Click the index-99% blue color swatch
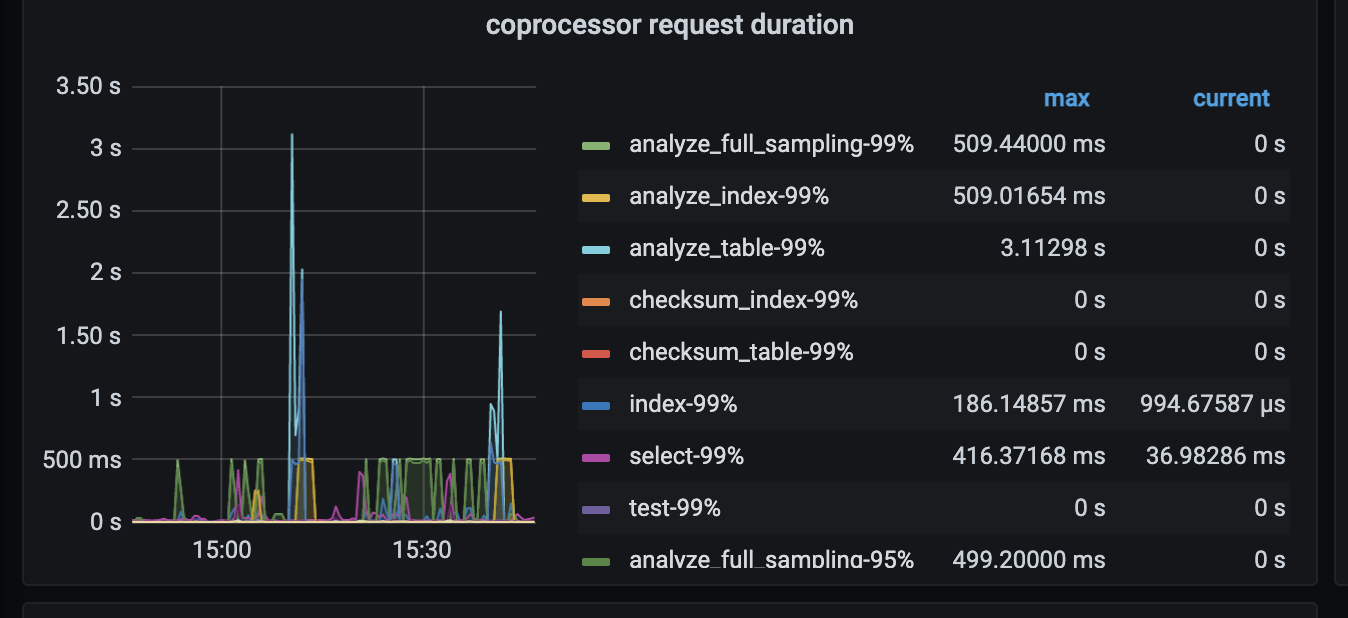The image size is (1348, 618). click(596, 405)
